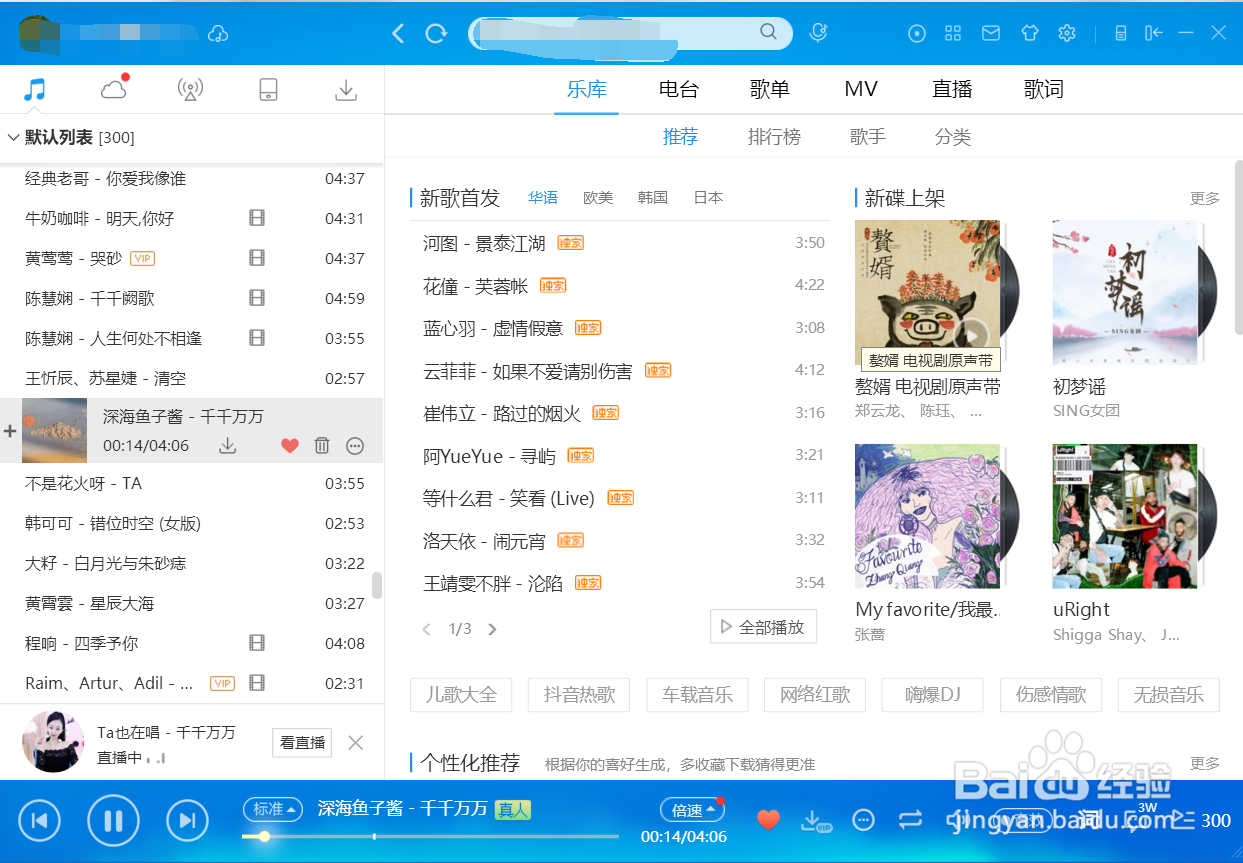Open the 标准 audio quality dropdown
This screenshot has width=1243, height=863.
point(273,809)
